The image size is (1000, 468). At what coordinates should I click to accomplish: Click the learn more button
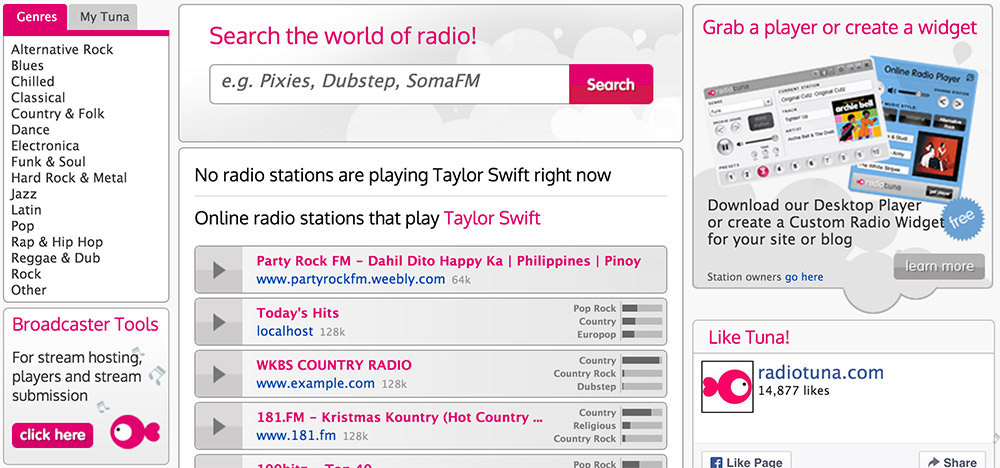point(939,267)
